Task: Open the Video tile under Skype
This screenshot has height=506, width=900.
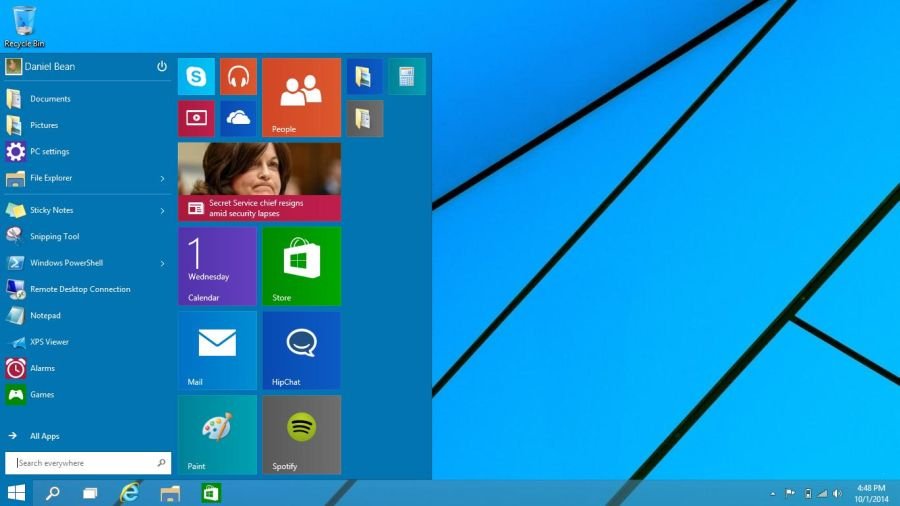Action: pos(196,119)
